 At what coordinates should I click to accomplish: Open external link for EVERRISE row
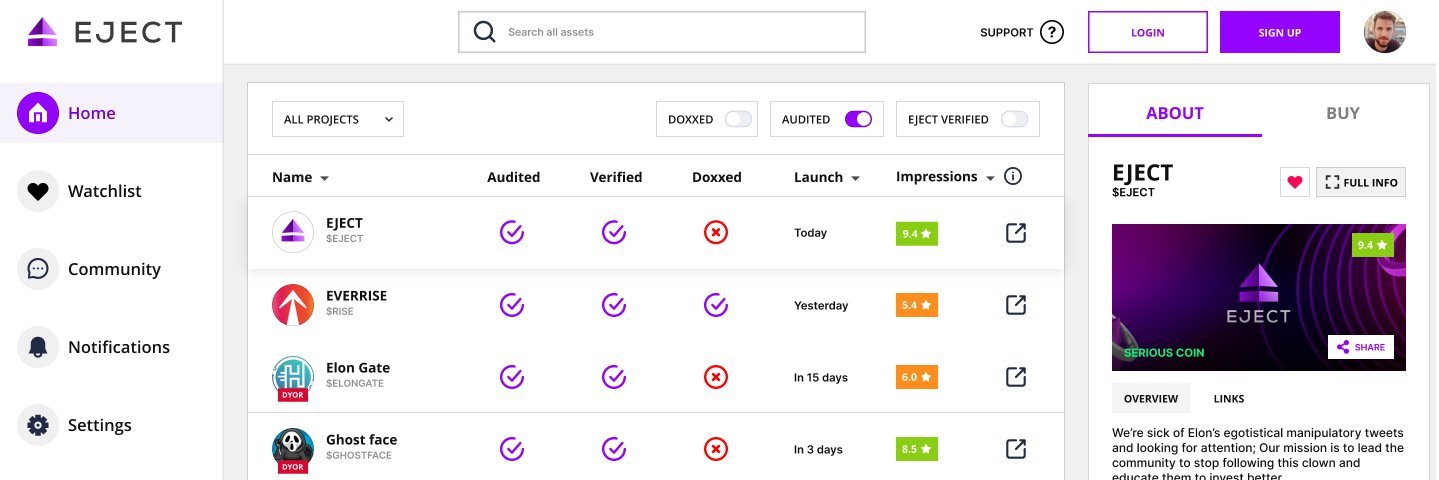1015,305
